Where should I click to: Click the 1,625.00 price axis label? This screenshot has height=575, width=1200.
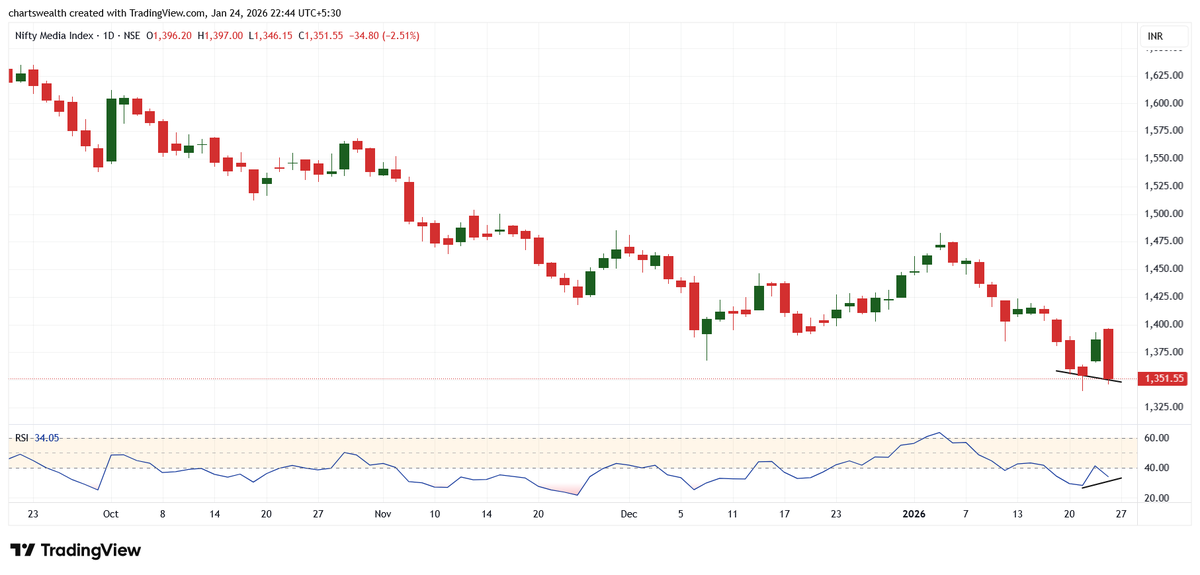[x=1164, y=76]
